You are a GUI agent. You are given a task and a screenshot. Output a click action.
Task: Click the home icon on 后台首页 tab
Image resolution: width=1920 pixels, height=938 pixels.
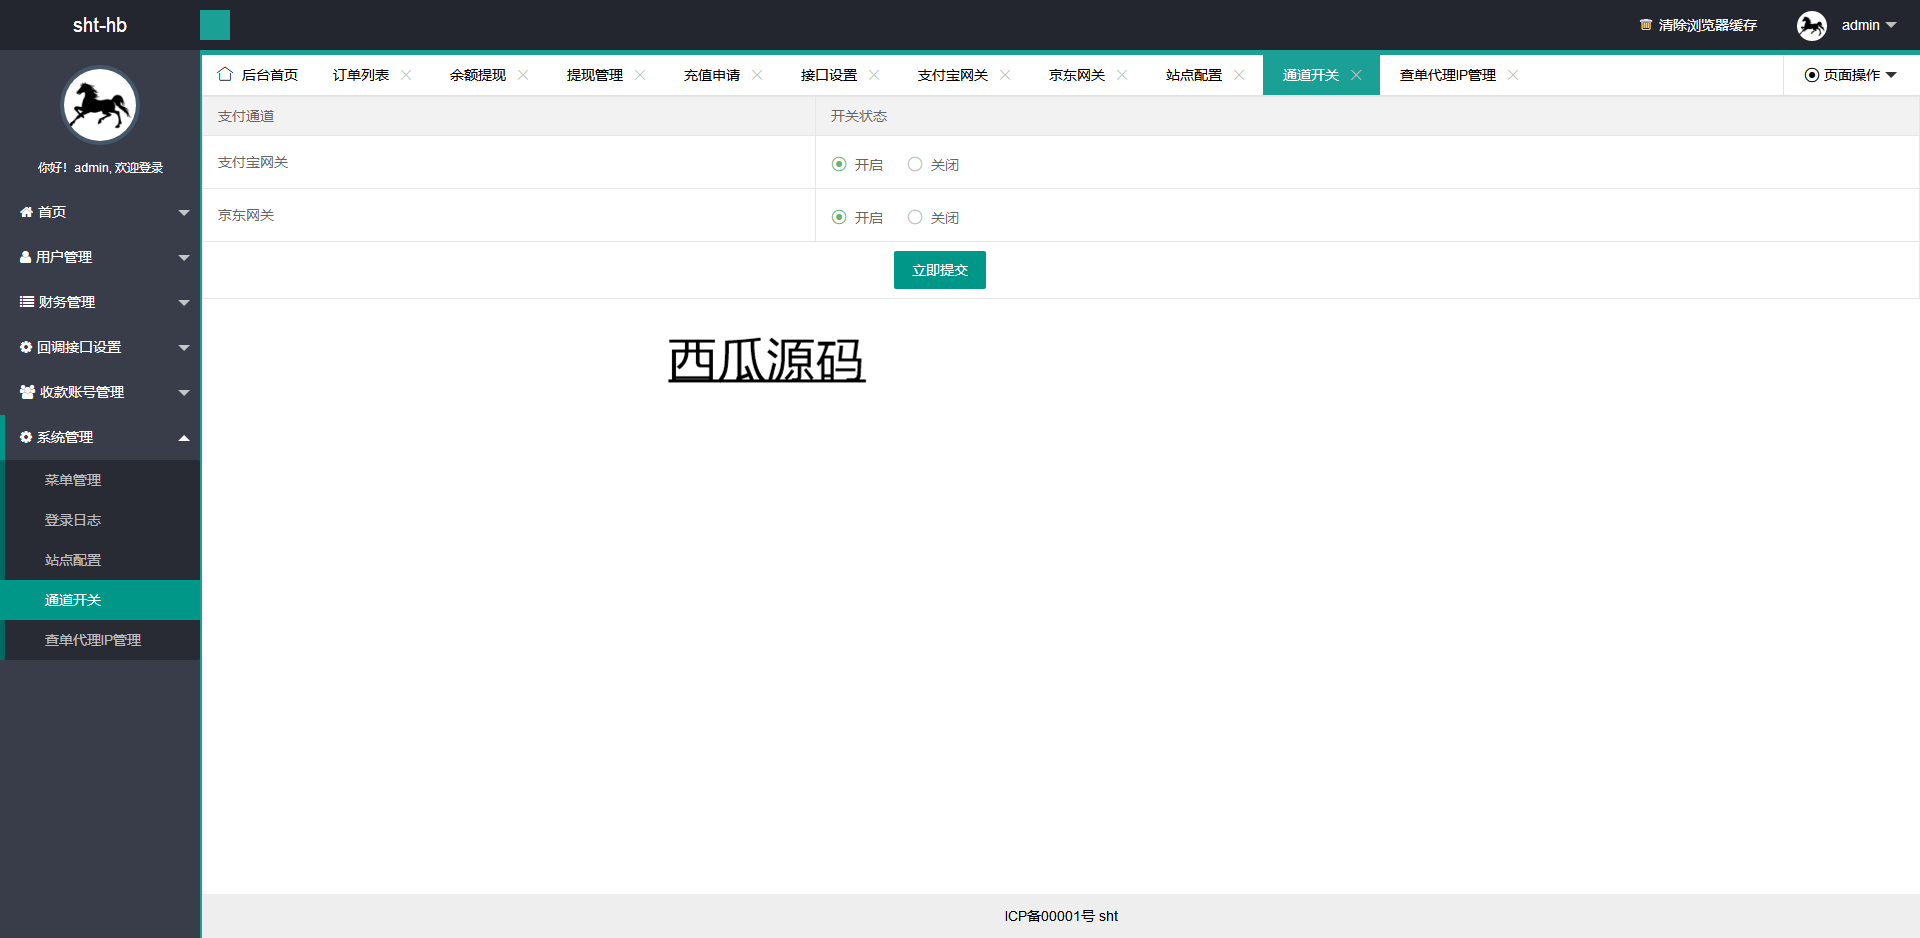[x=225, y=74]
